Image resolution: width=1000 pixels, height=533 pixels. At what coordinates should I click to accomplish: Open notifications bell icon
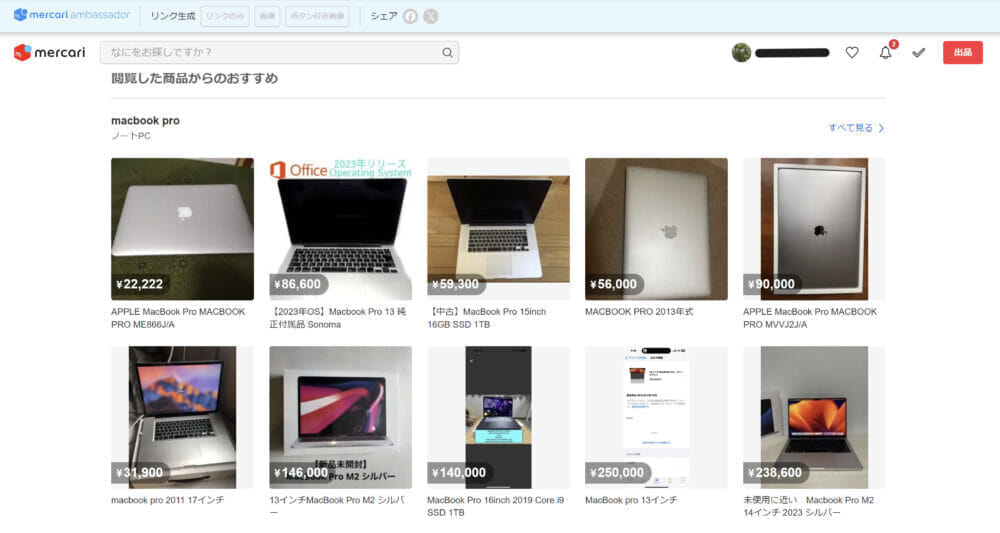886,52
